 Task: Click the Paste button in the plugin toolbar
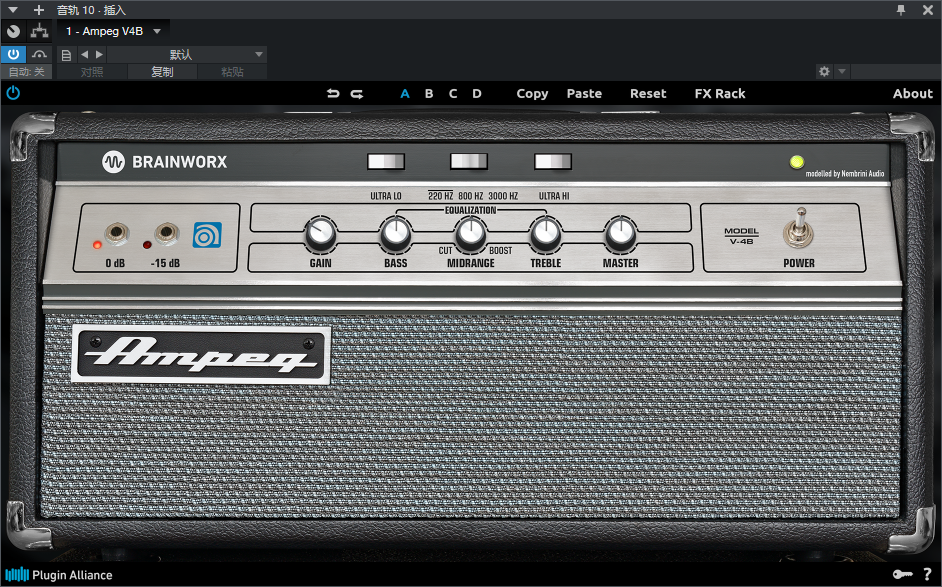584,94
